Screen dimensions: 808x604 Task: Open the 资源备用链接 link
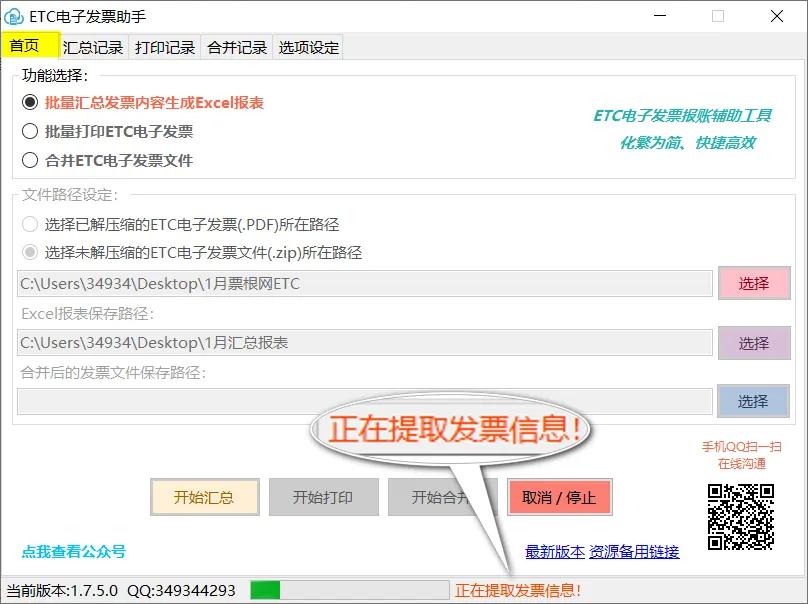634,552
